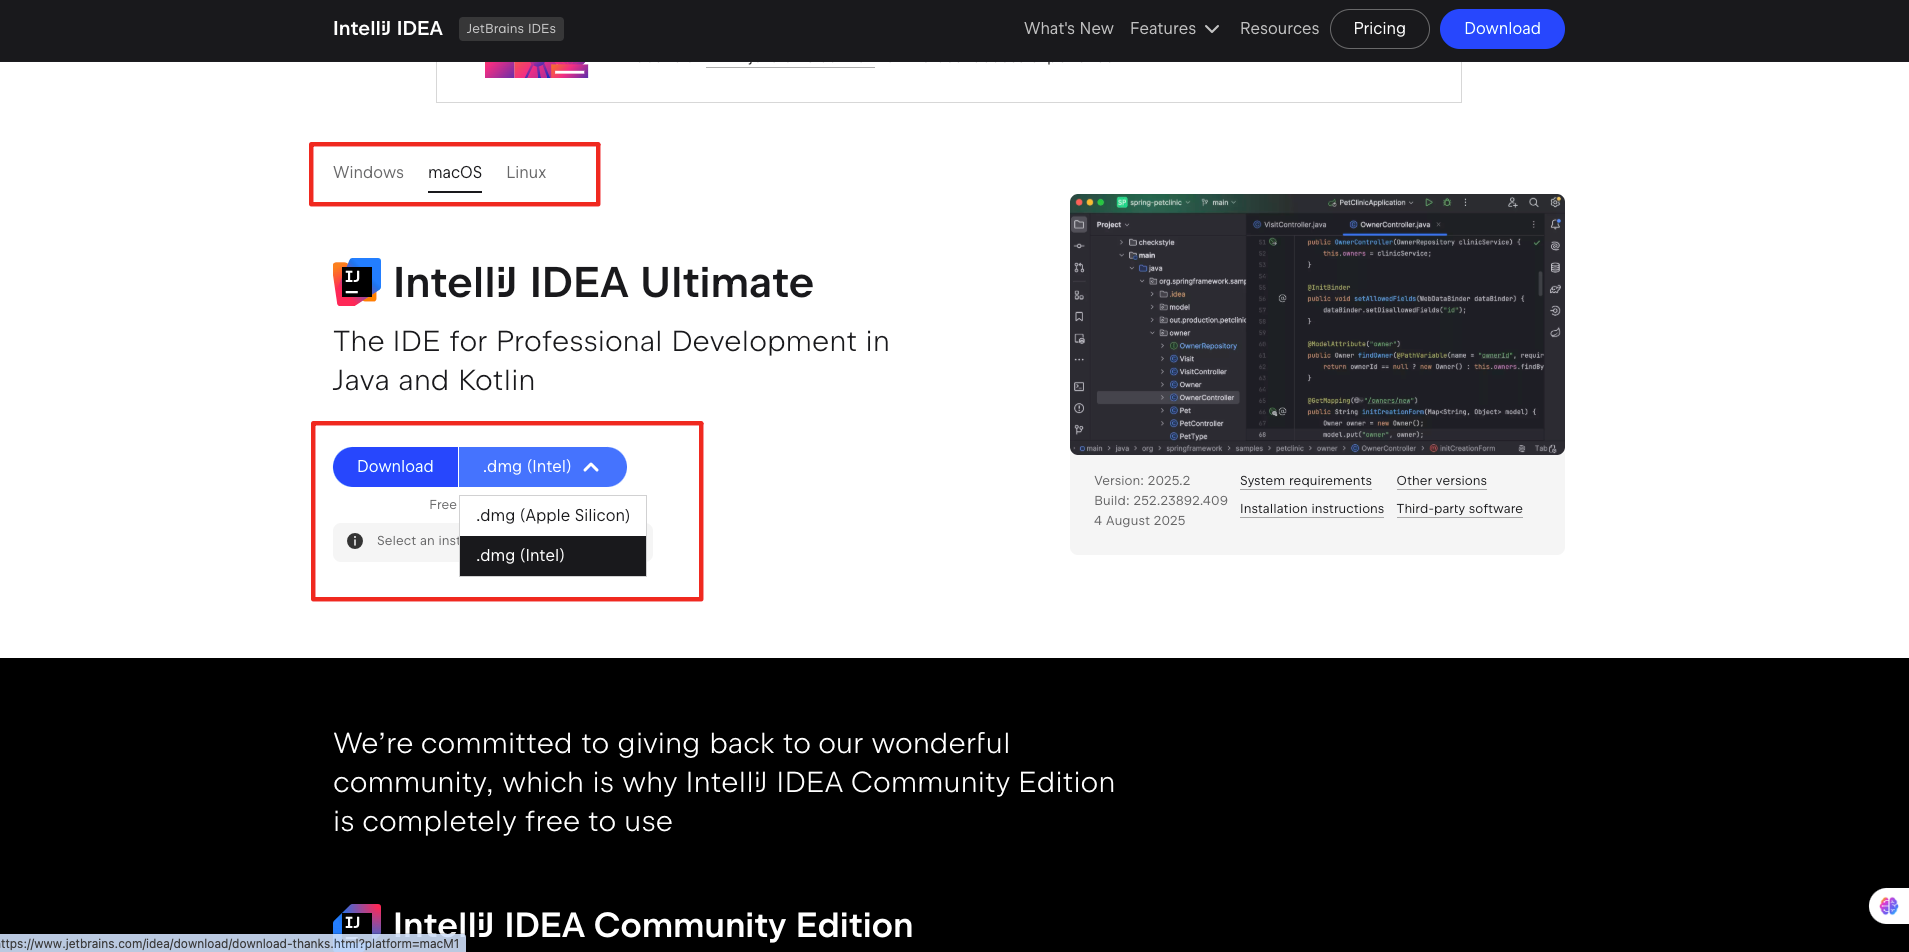Choose .dmg (Apple Silicon) option
The height and width of the screenshot is (952, 1909).
click(x=553, y=515)
